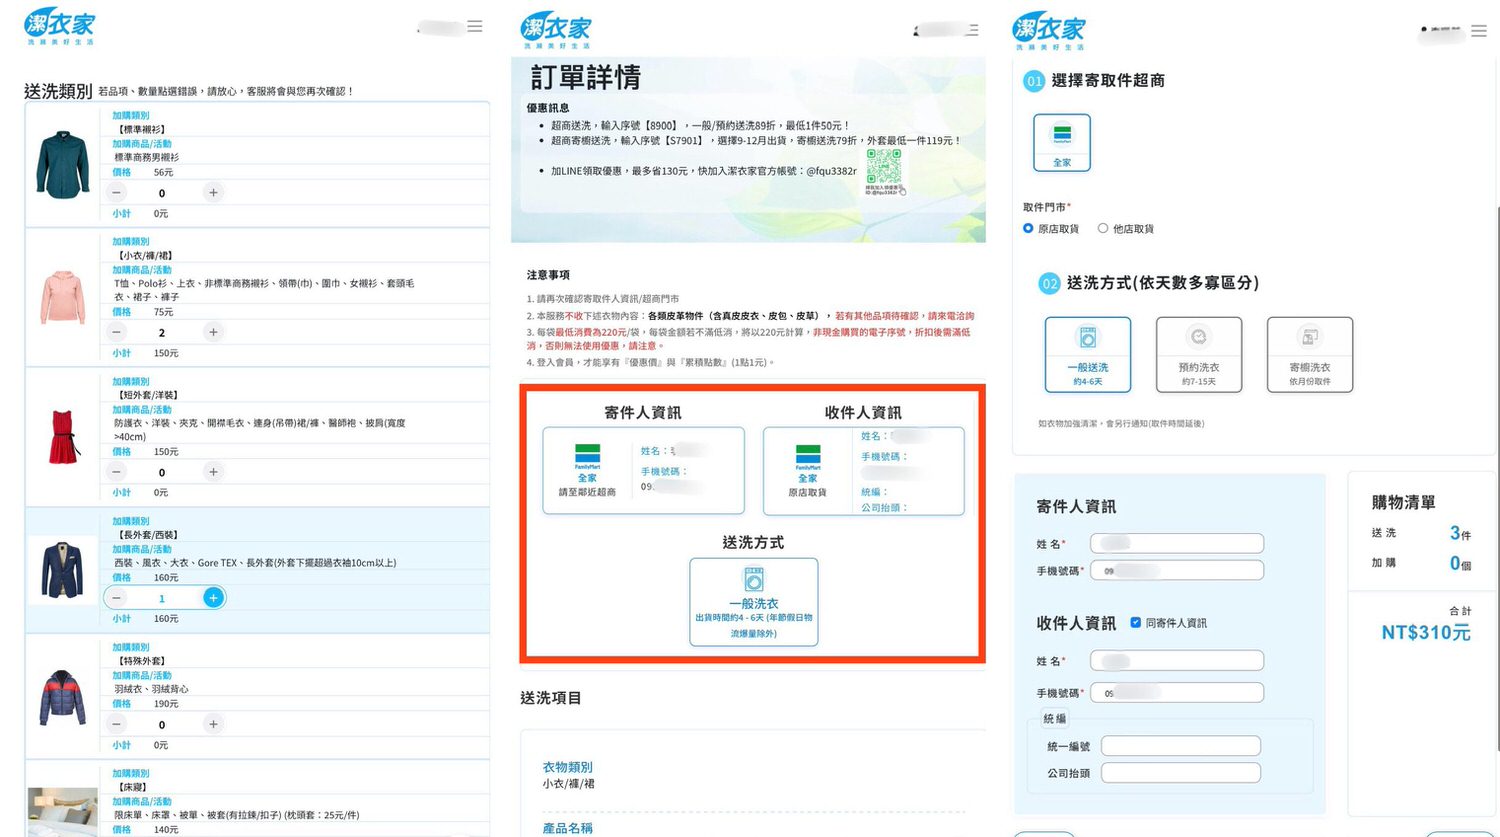
Task: Click the 衣物類別 label in order details
Action: tap(568, 767)
